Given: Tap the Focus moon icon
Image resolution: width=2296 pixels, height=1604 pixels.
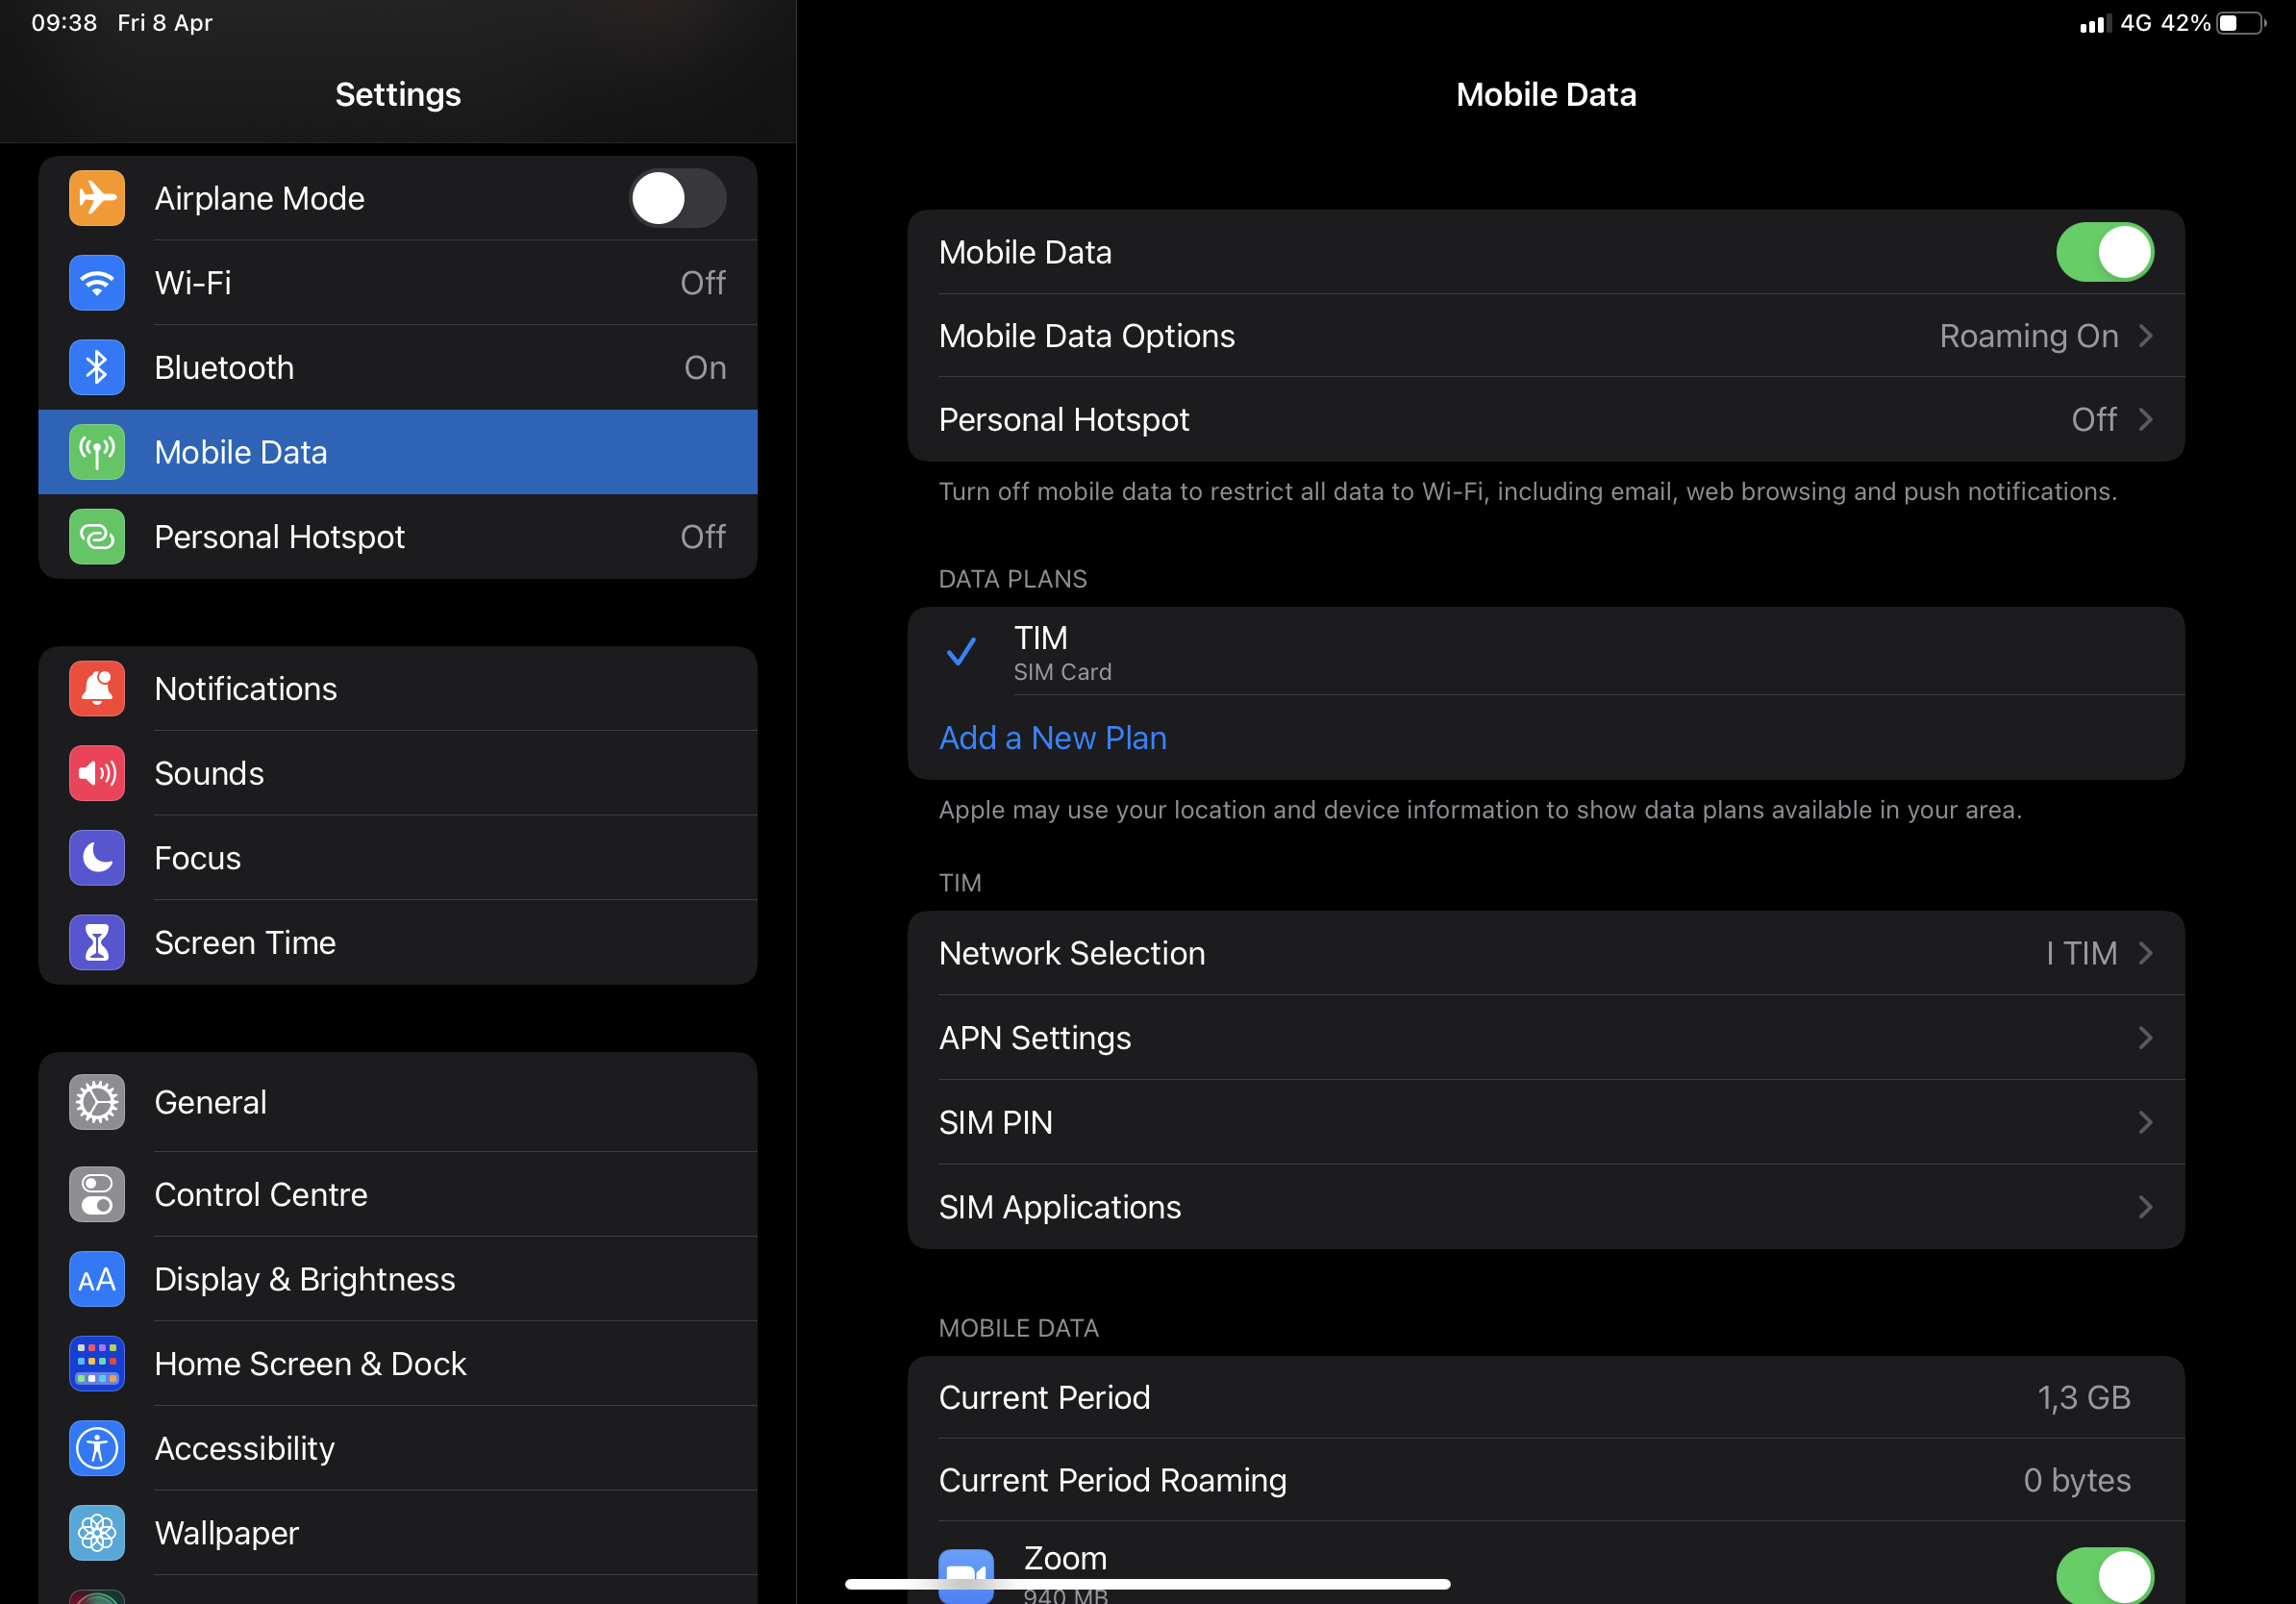Looking at the screenshot, I should pyautogui.click(x=97, y=858).
